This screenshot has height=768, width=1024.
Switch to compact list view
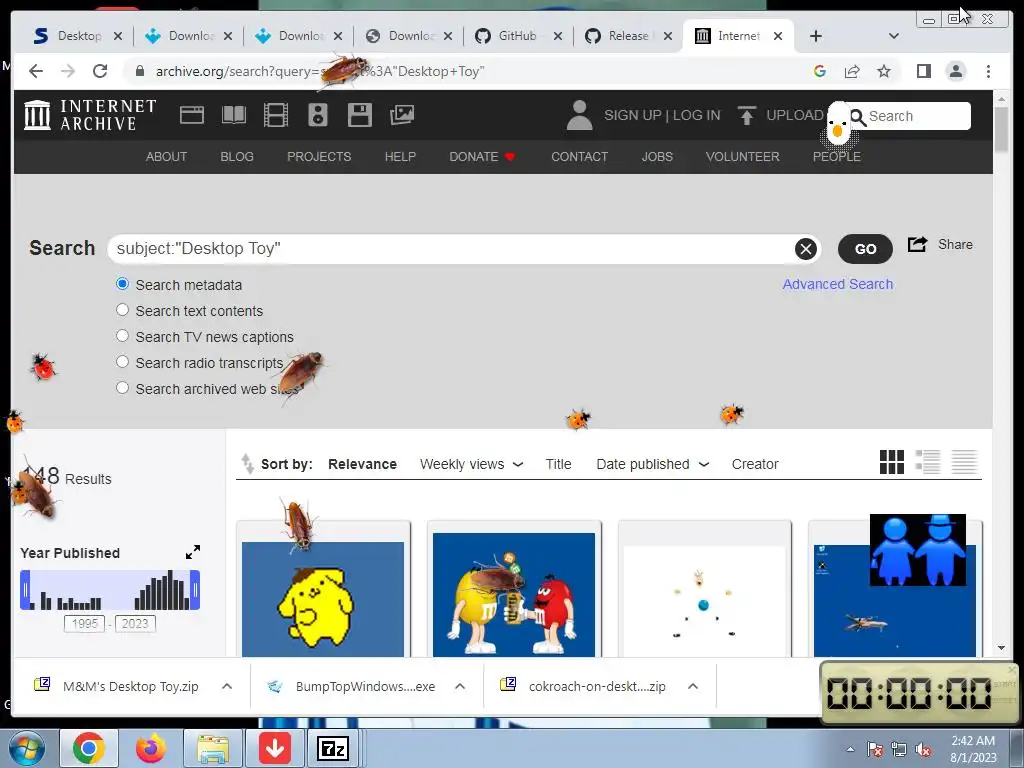point(964,462)
